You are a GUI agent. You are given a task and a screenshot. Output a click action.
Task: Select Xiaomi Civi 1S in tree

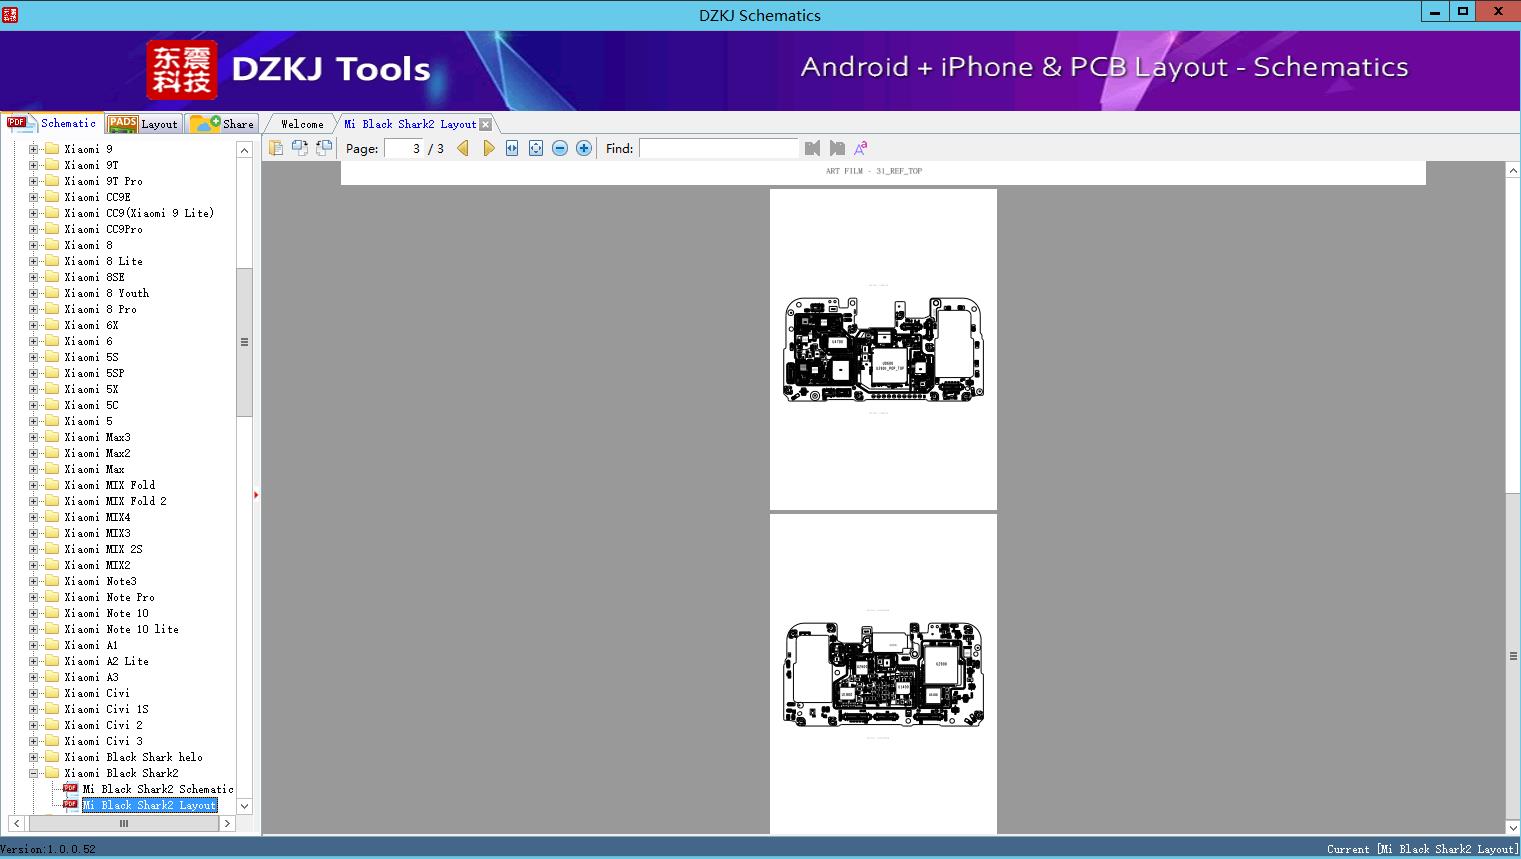[x=106, y=709]
